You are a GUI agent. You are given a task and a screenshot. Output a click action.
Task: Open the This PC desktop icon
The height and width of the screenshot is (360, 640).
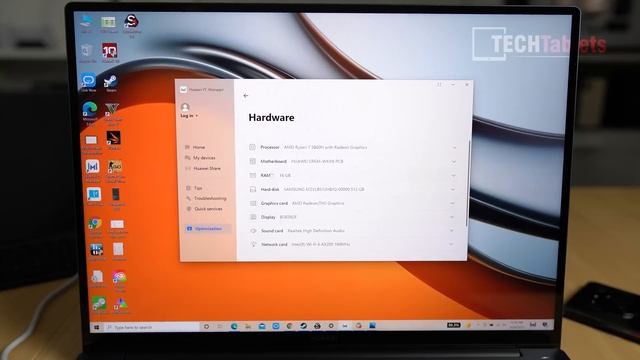pos(86,23)
